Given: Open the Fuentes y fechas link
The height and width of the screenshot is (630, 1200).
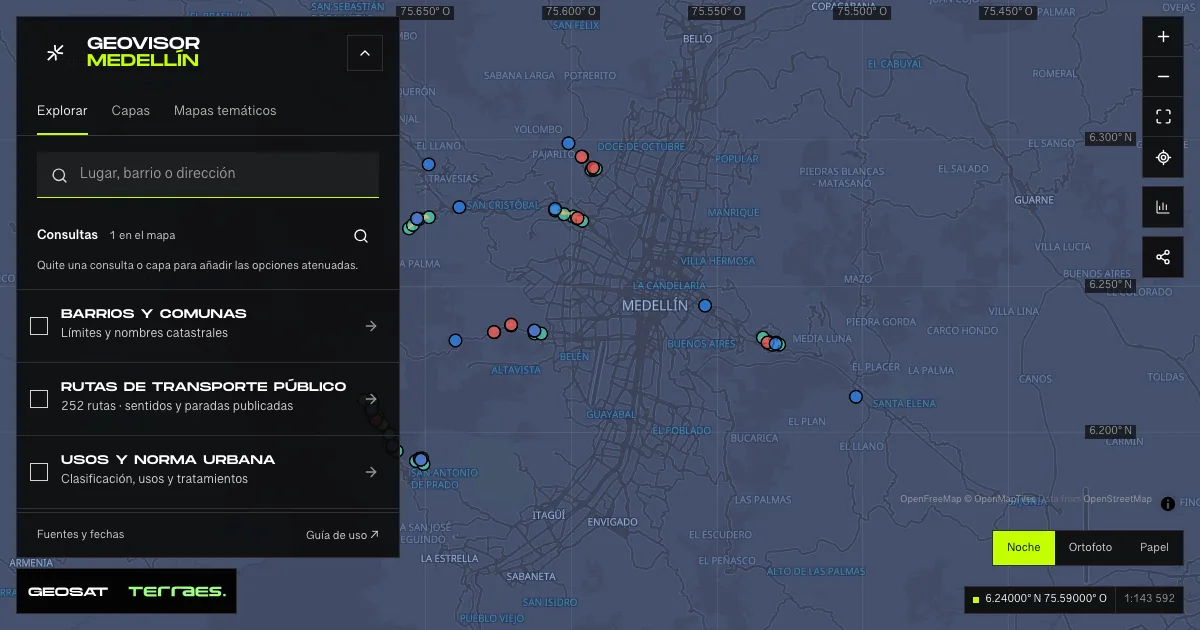Looking at the screenshot, I should click(x=81, y=534).
